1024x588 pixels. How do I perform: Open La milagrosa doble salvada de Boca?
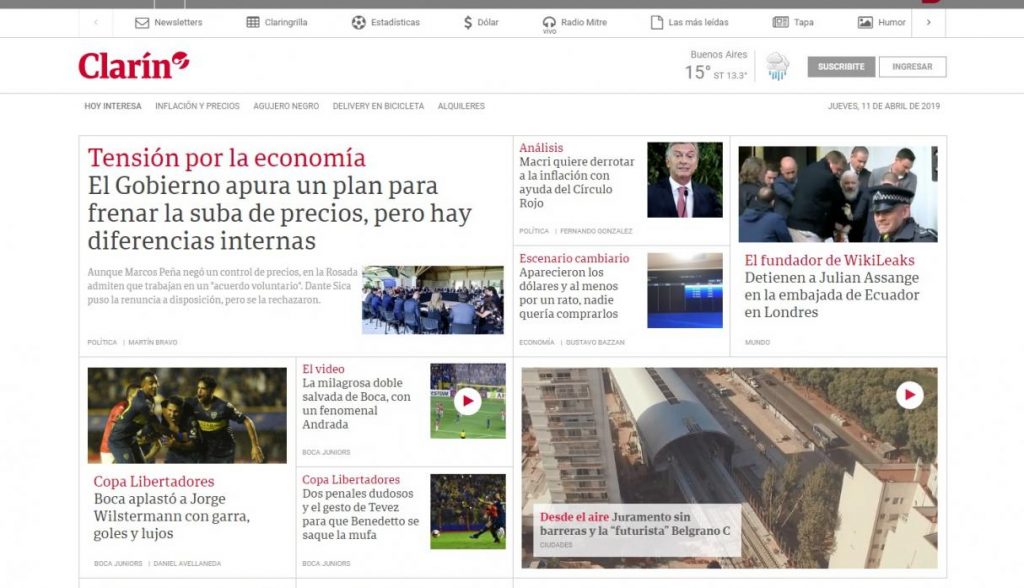357,403
